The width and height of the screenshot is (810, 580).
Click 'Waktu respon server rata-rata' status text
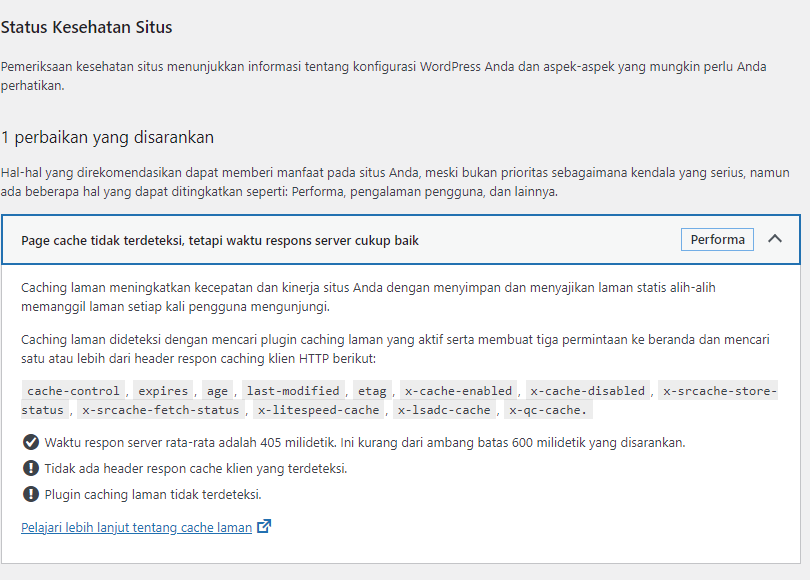[365, 443]
